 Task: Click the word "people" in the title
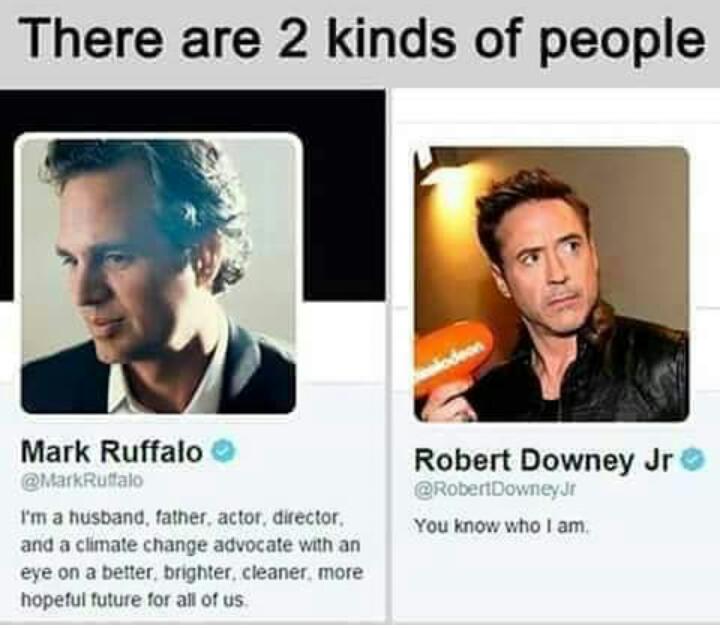(624, 42)
